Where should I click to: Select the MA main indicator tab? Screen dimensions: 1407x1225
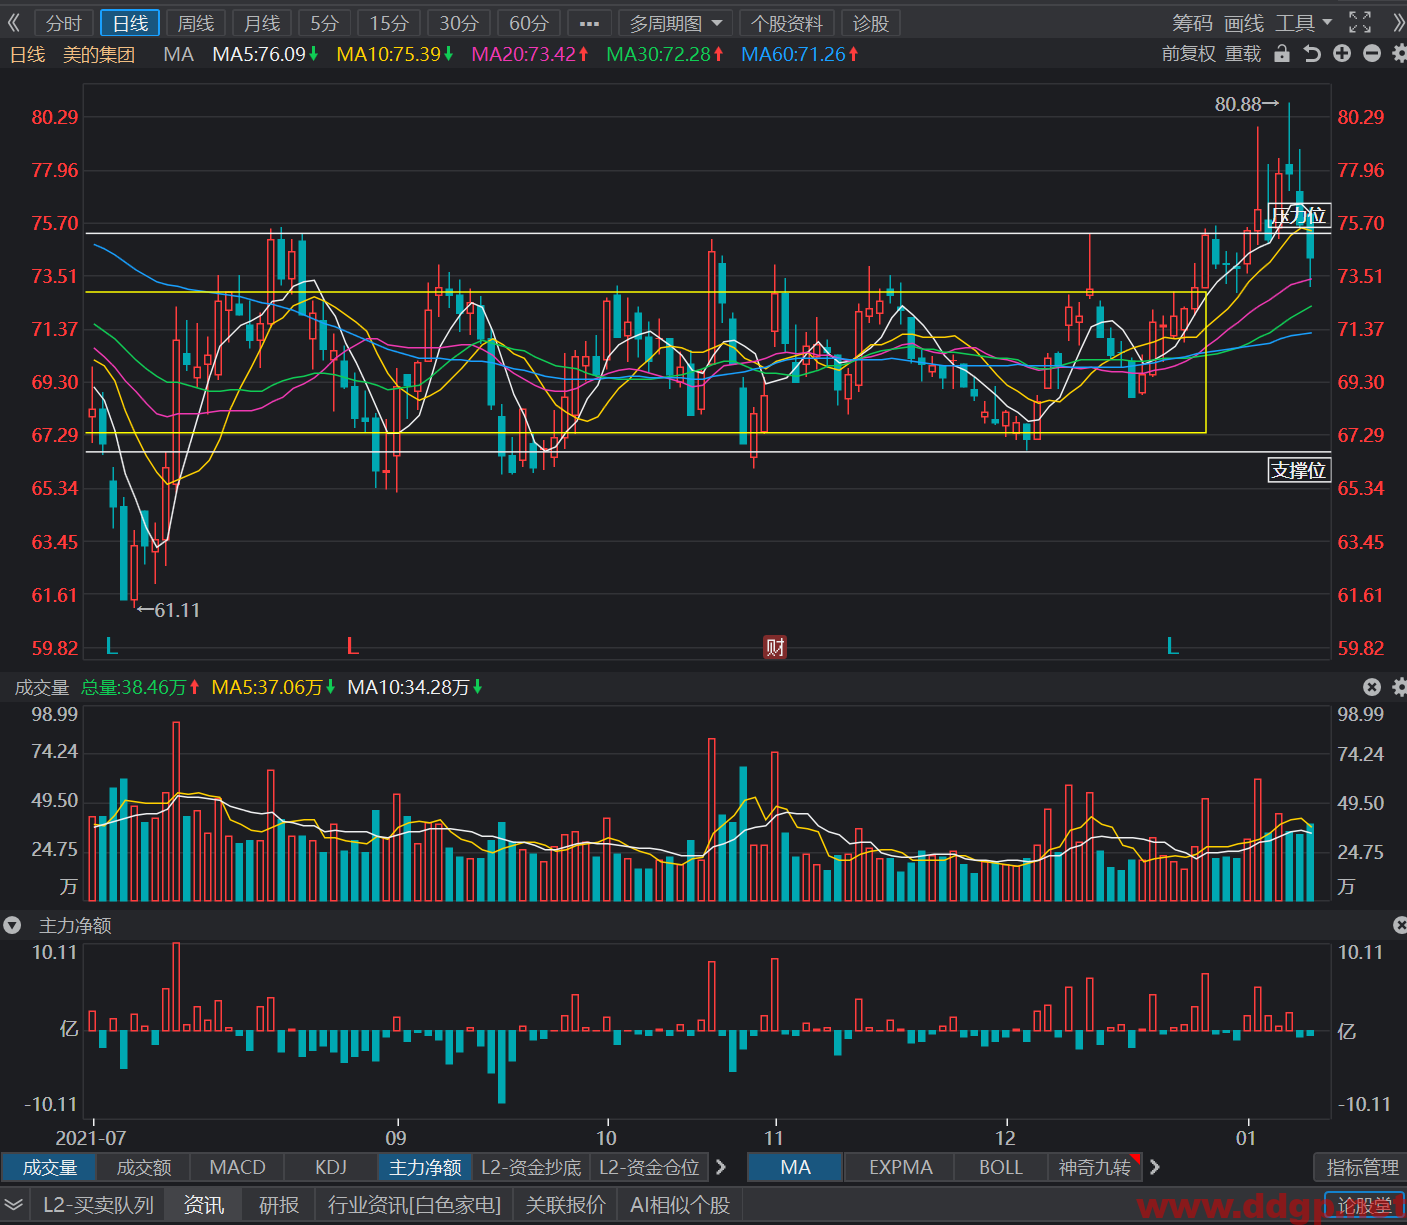click(x=796, y=1167)
